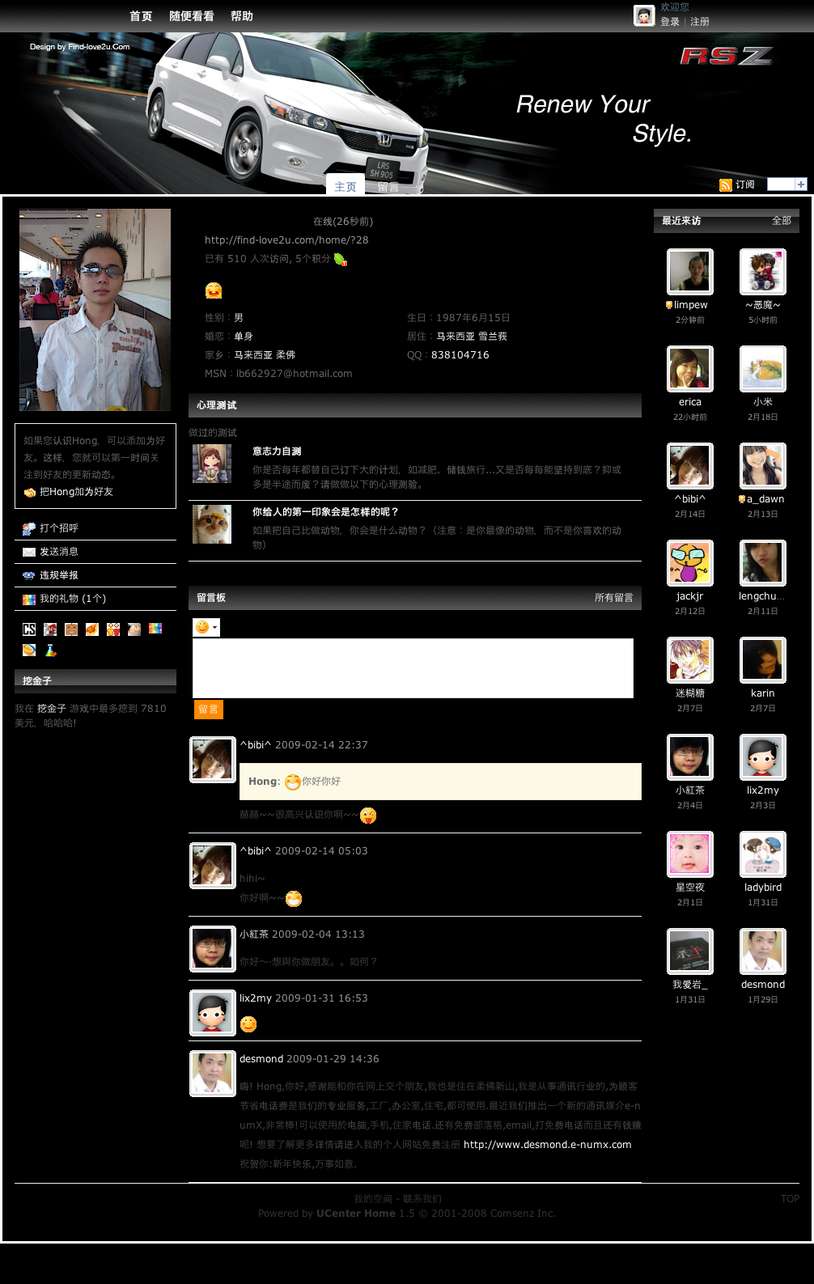Viewport: 814px width, 1284px height.
Task: Click the subscribe input field beside 订阅
Action: (781, 184)
